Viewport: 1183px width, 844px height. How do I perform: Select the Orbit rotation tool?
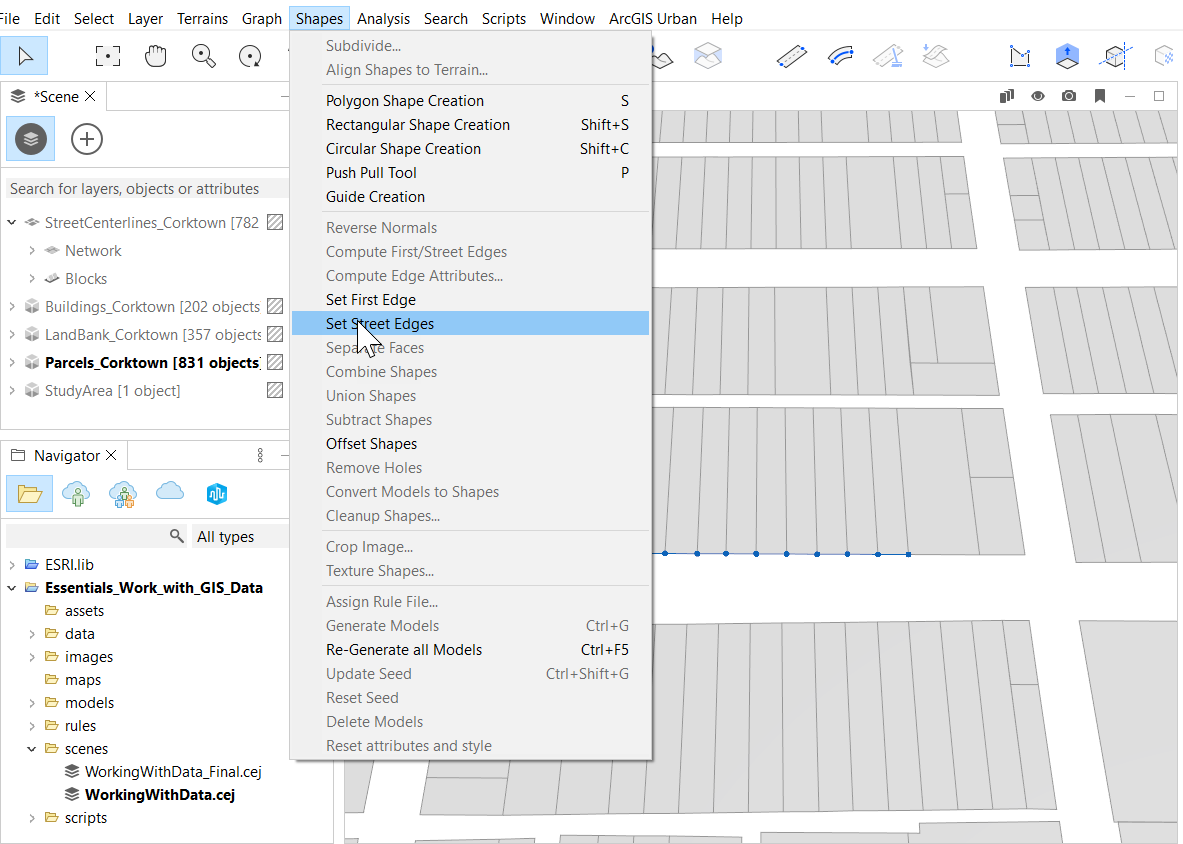click(249, 56)
